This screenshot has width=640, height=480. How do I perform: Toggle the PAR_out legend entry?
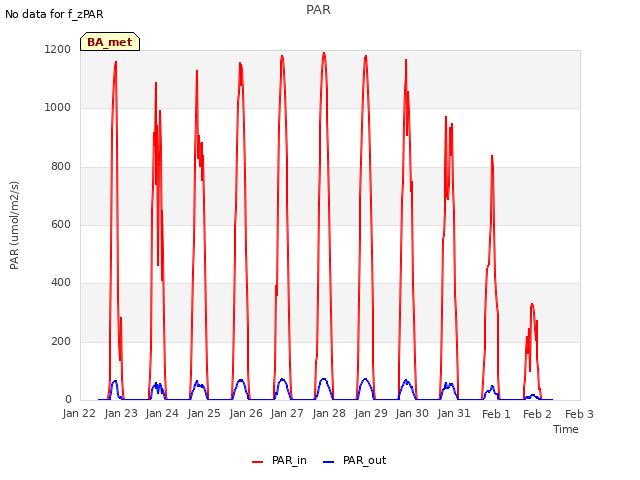click(x=354, y=461)
